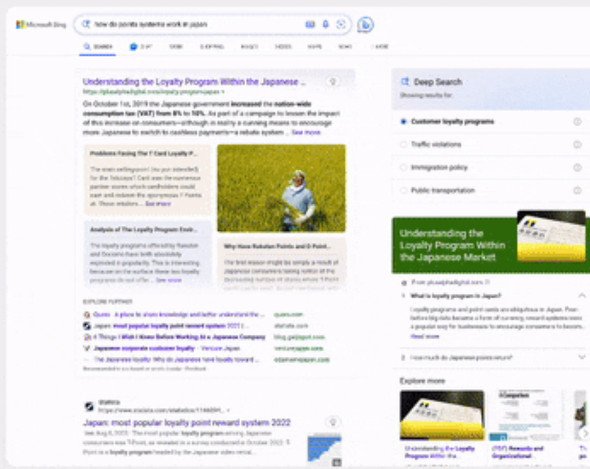The width and height of the screenshot is (590, 469).
Task: Open visual search camera icon
Action: (x=341, y=24)
